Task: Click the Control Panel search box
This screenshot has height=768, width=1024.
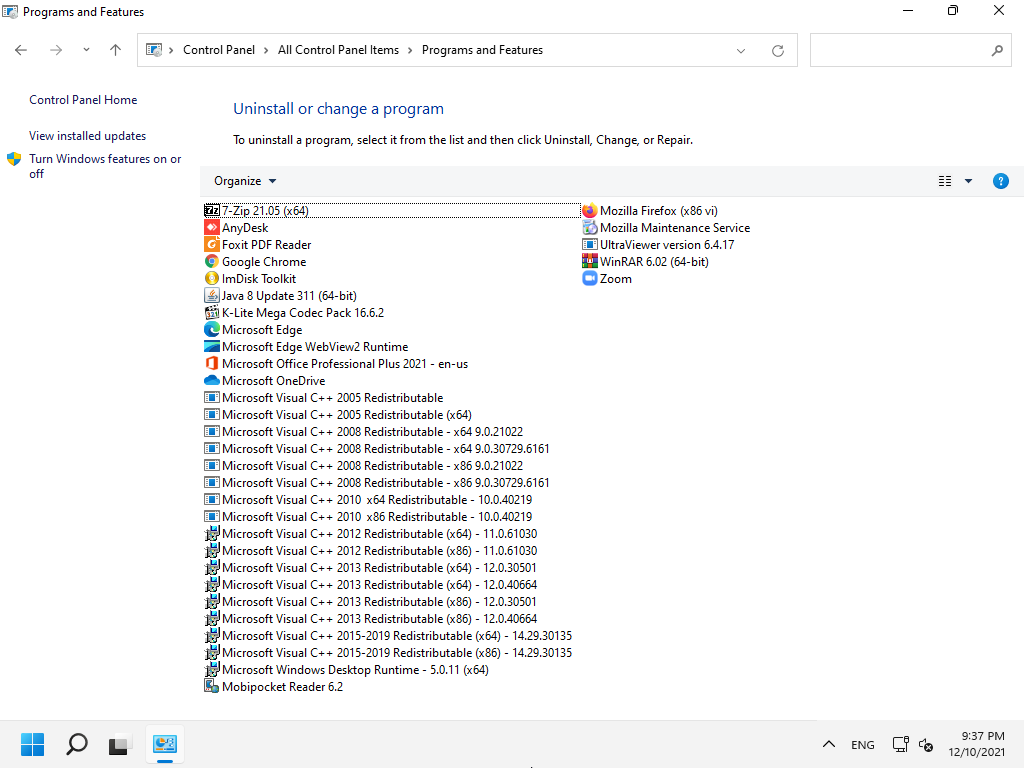Action: click(x=900, y=50)
